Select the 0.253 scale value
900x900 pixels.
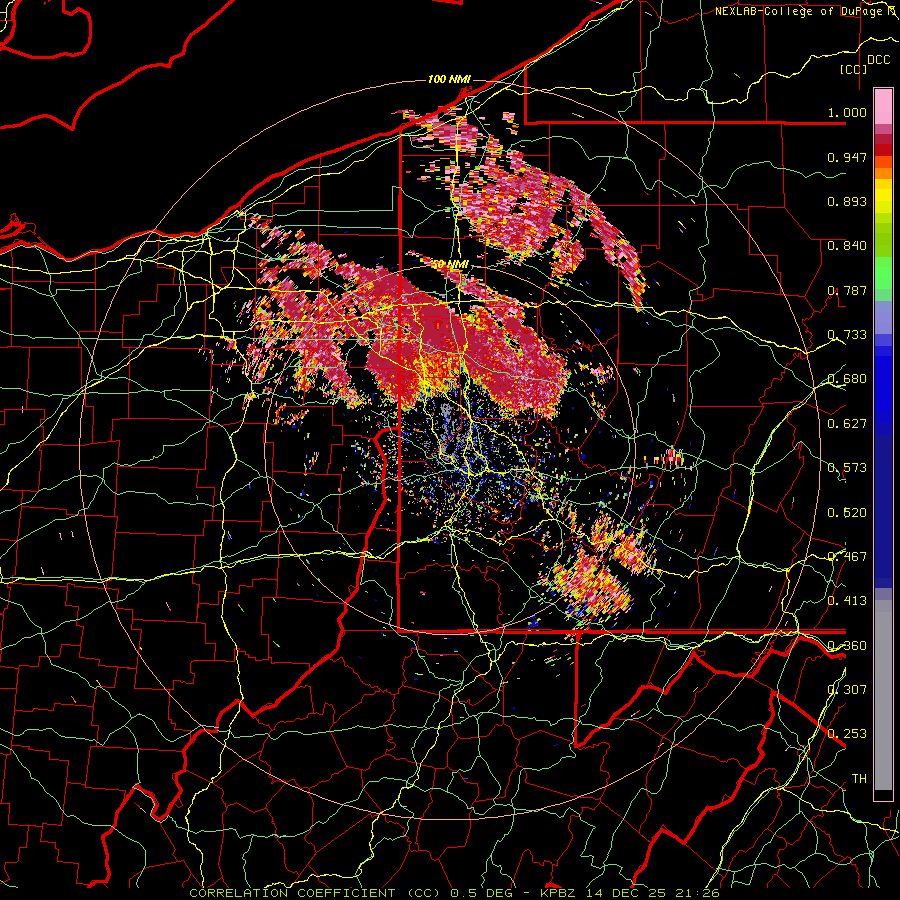pos(847,734)
